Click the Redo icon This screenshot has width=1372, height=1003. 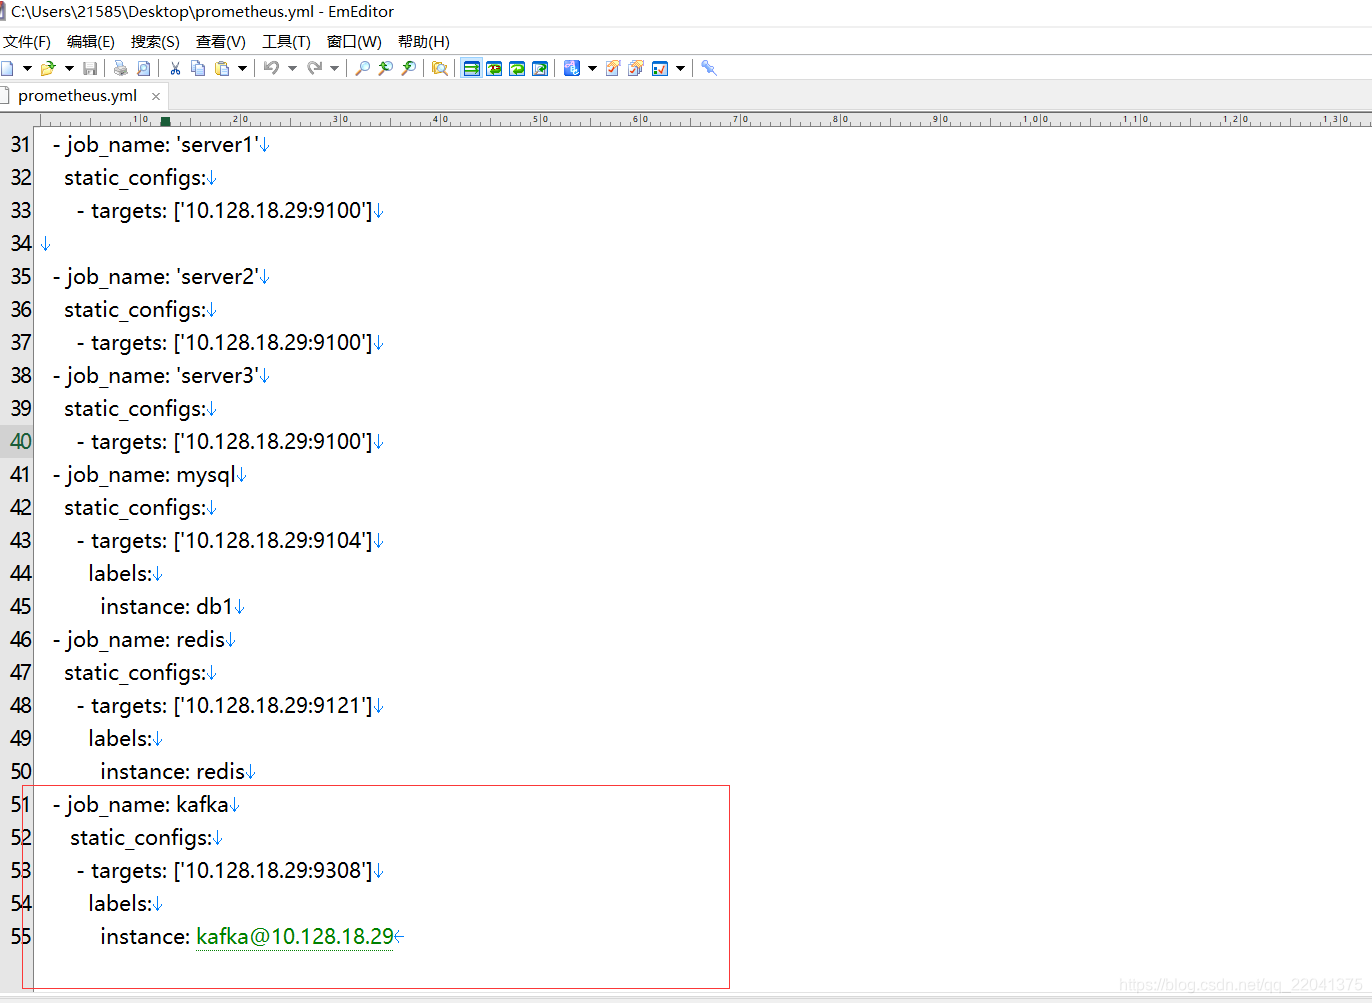(x=314, y=68)
